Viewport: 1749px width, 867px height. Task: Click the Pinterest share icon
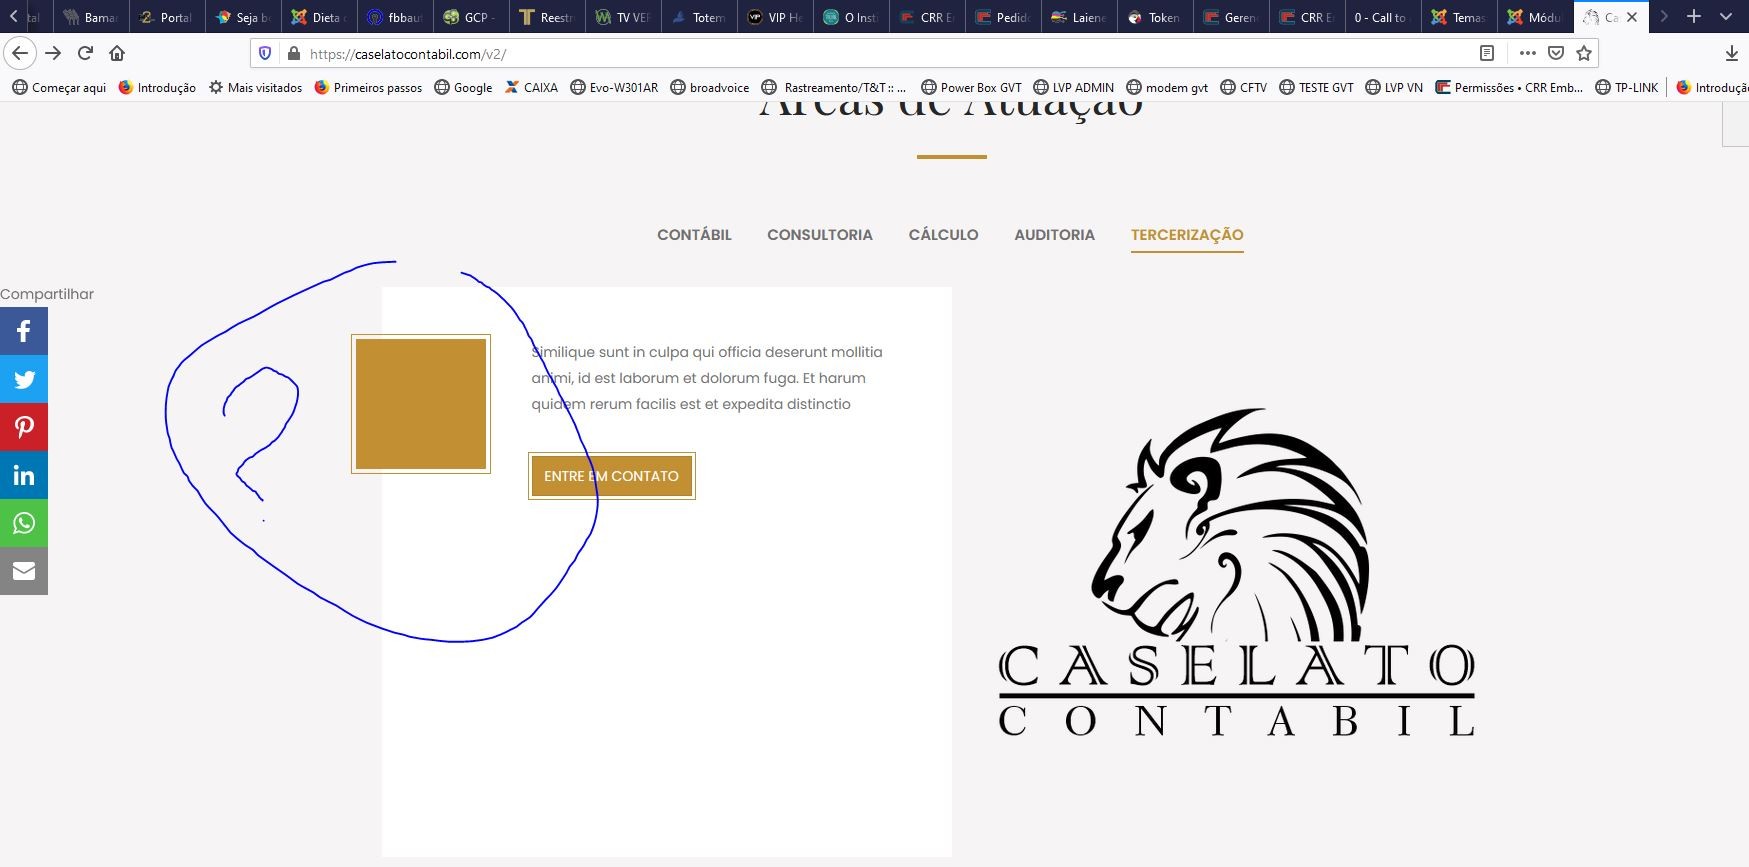[24, 427]
